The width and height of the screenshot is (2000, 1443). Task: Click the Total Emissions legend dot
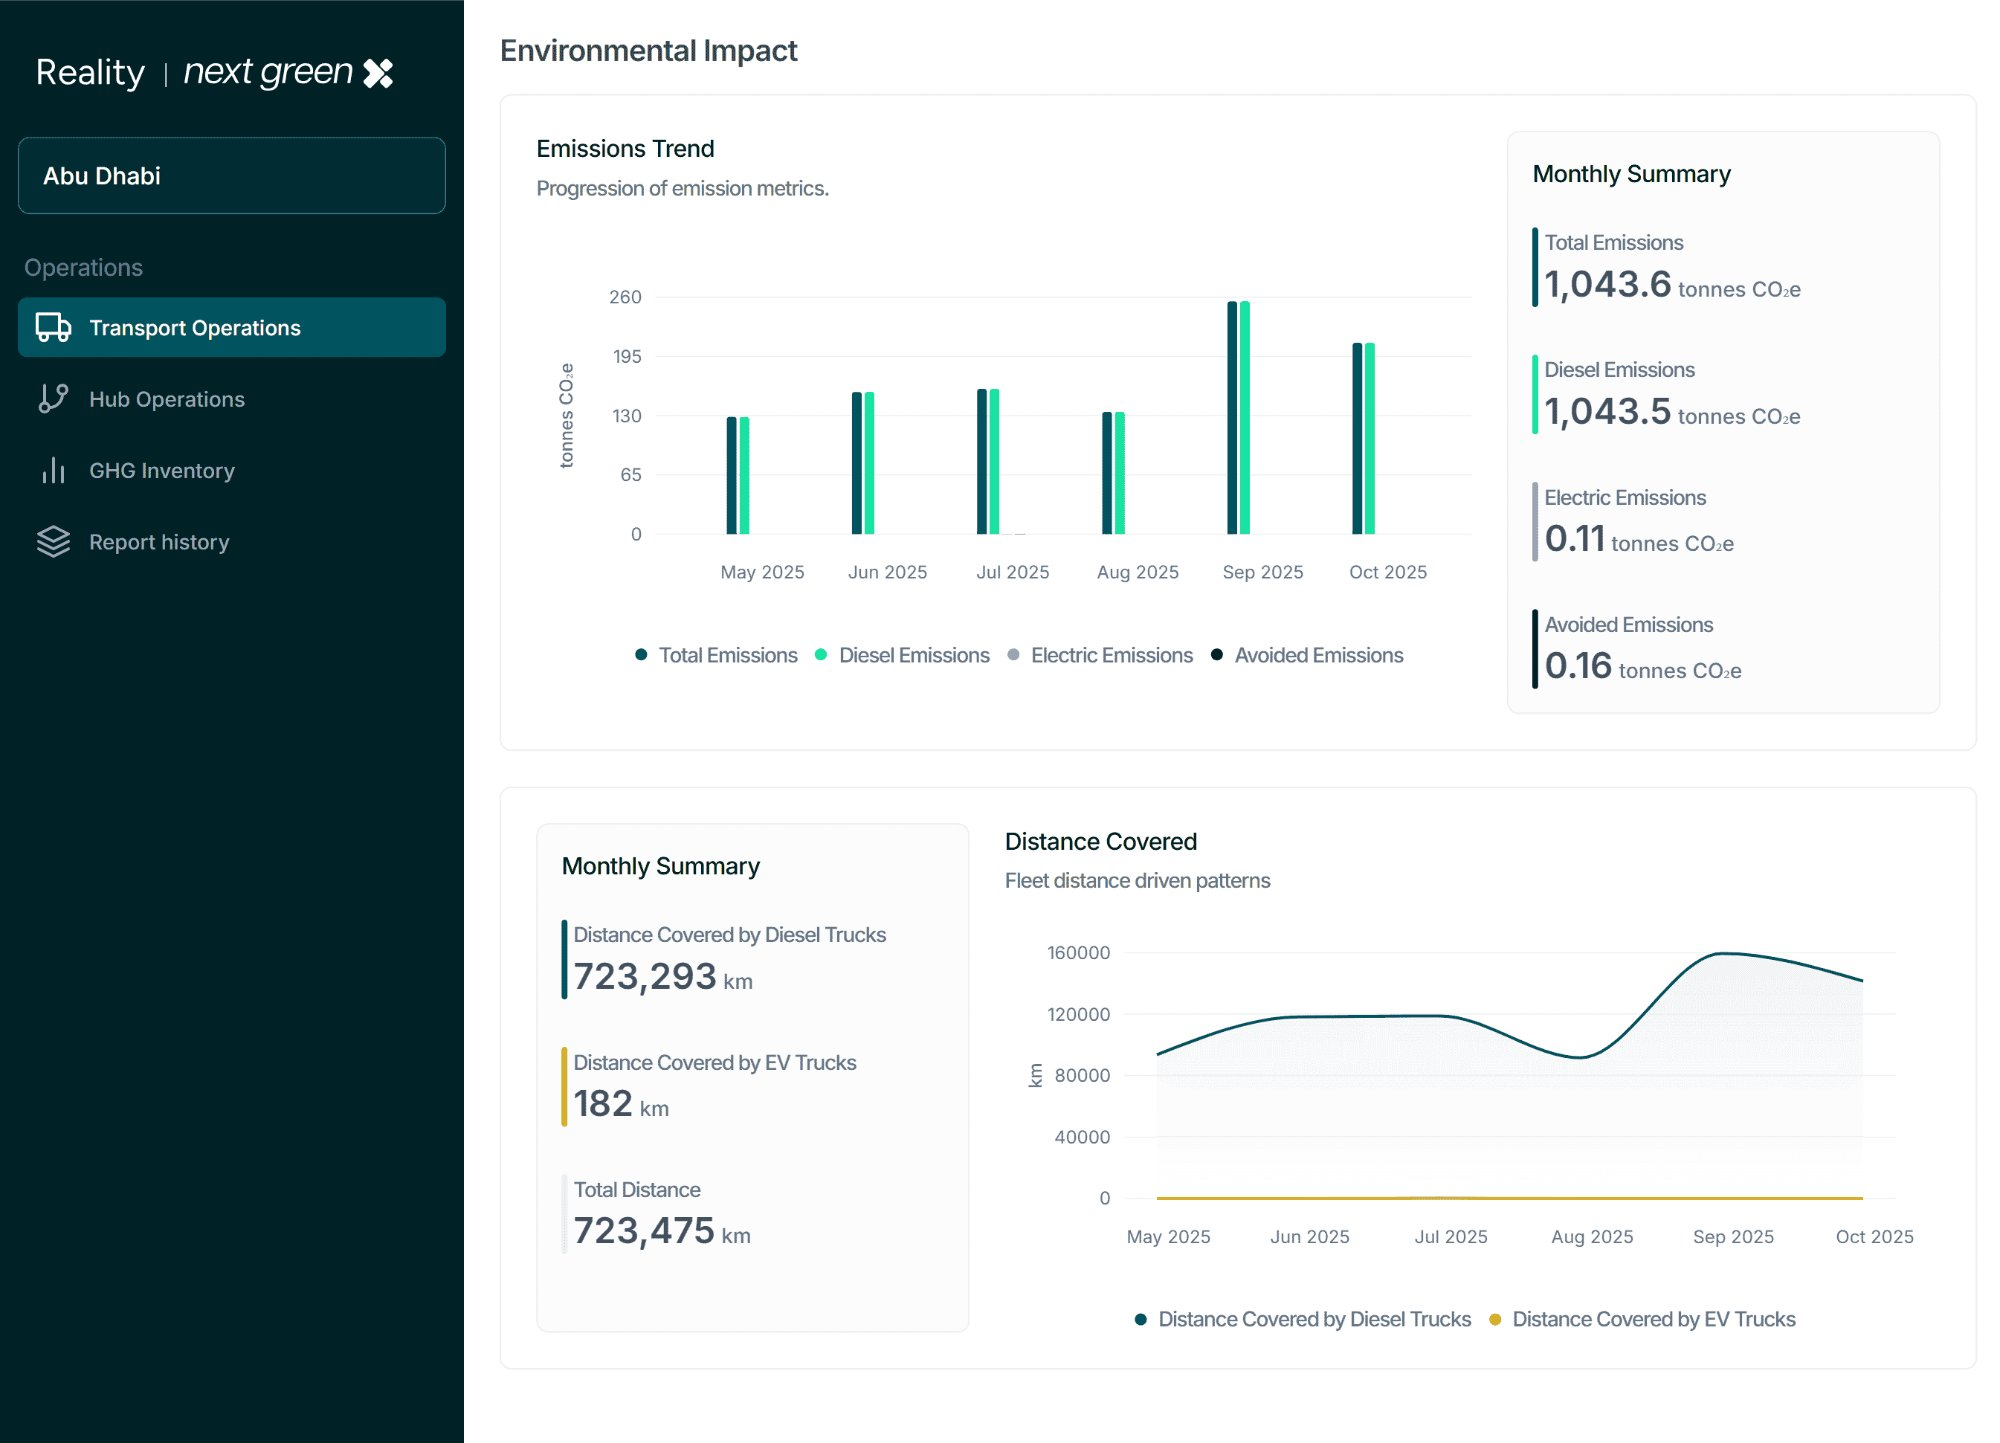(641, 655)
